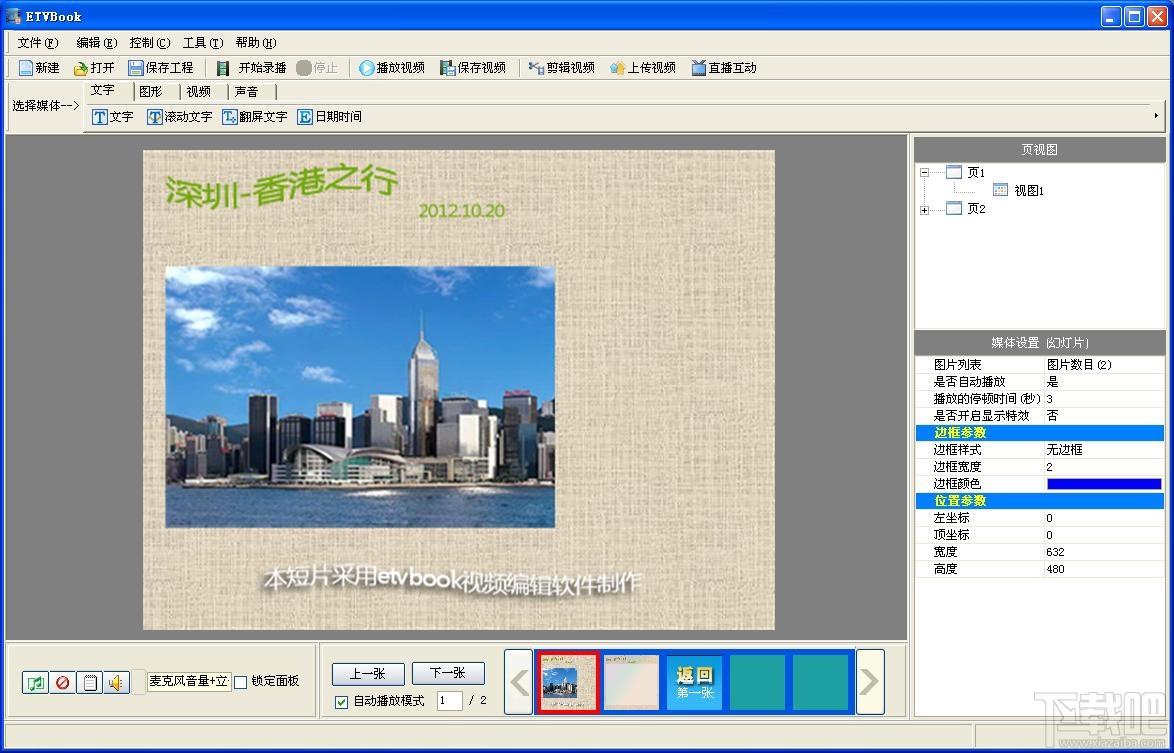Insert 滚动文字 scrolling text
This screenshot has height=753, width=1174.
click(180, 117)
